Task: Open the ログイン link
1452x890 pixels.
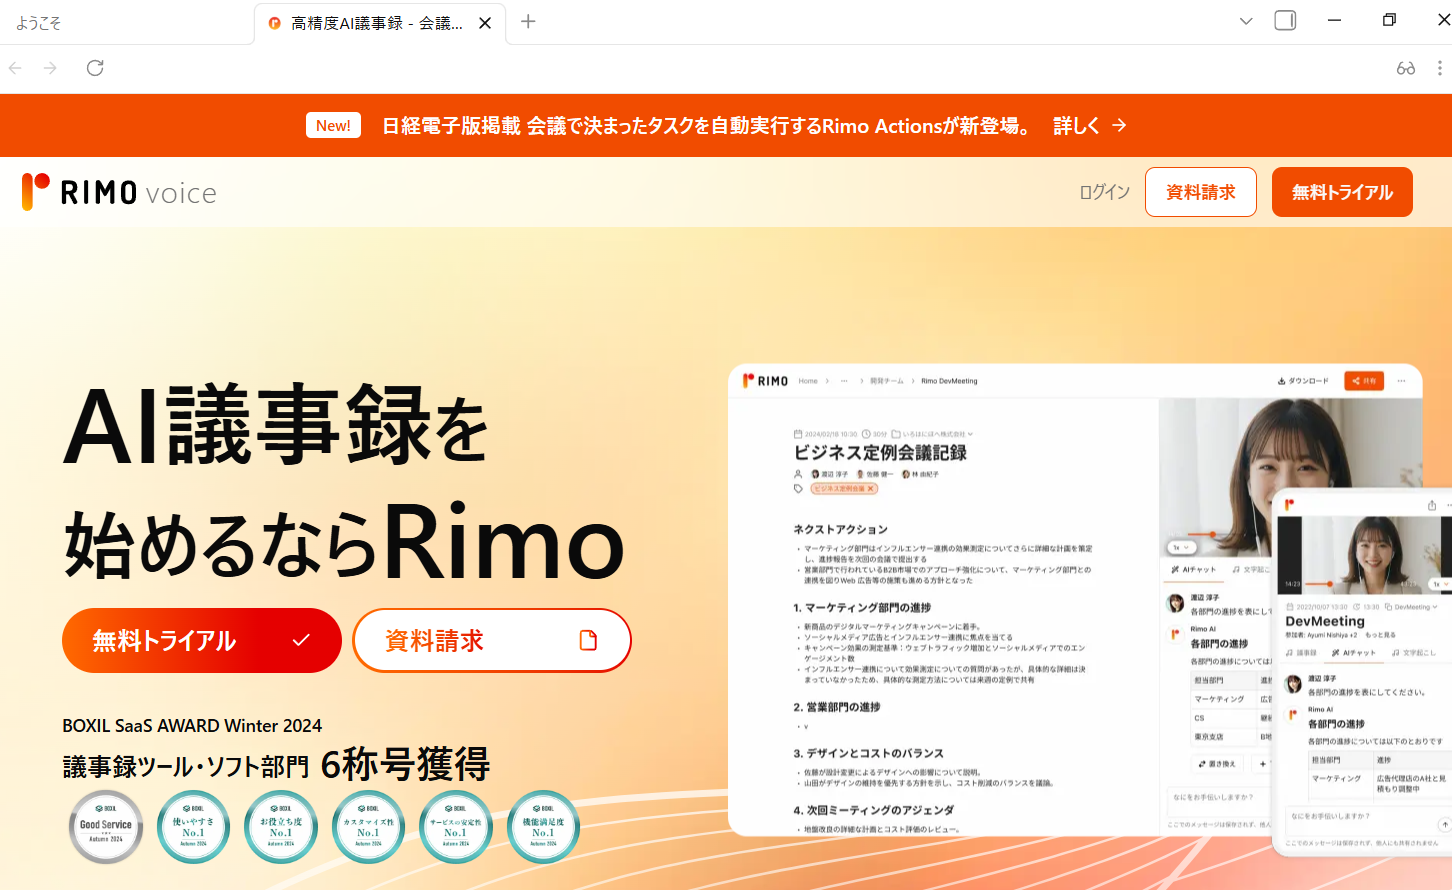Action: click(x=1104, y=192)
